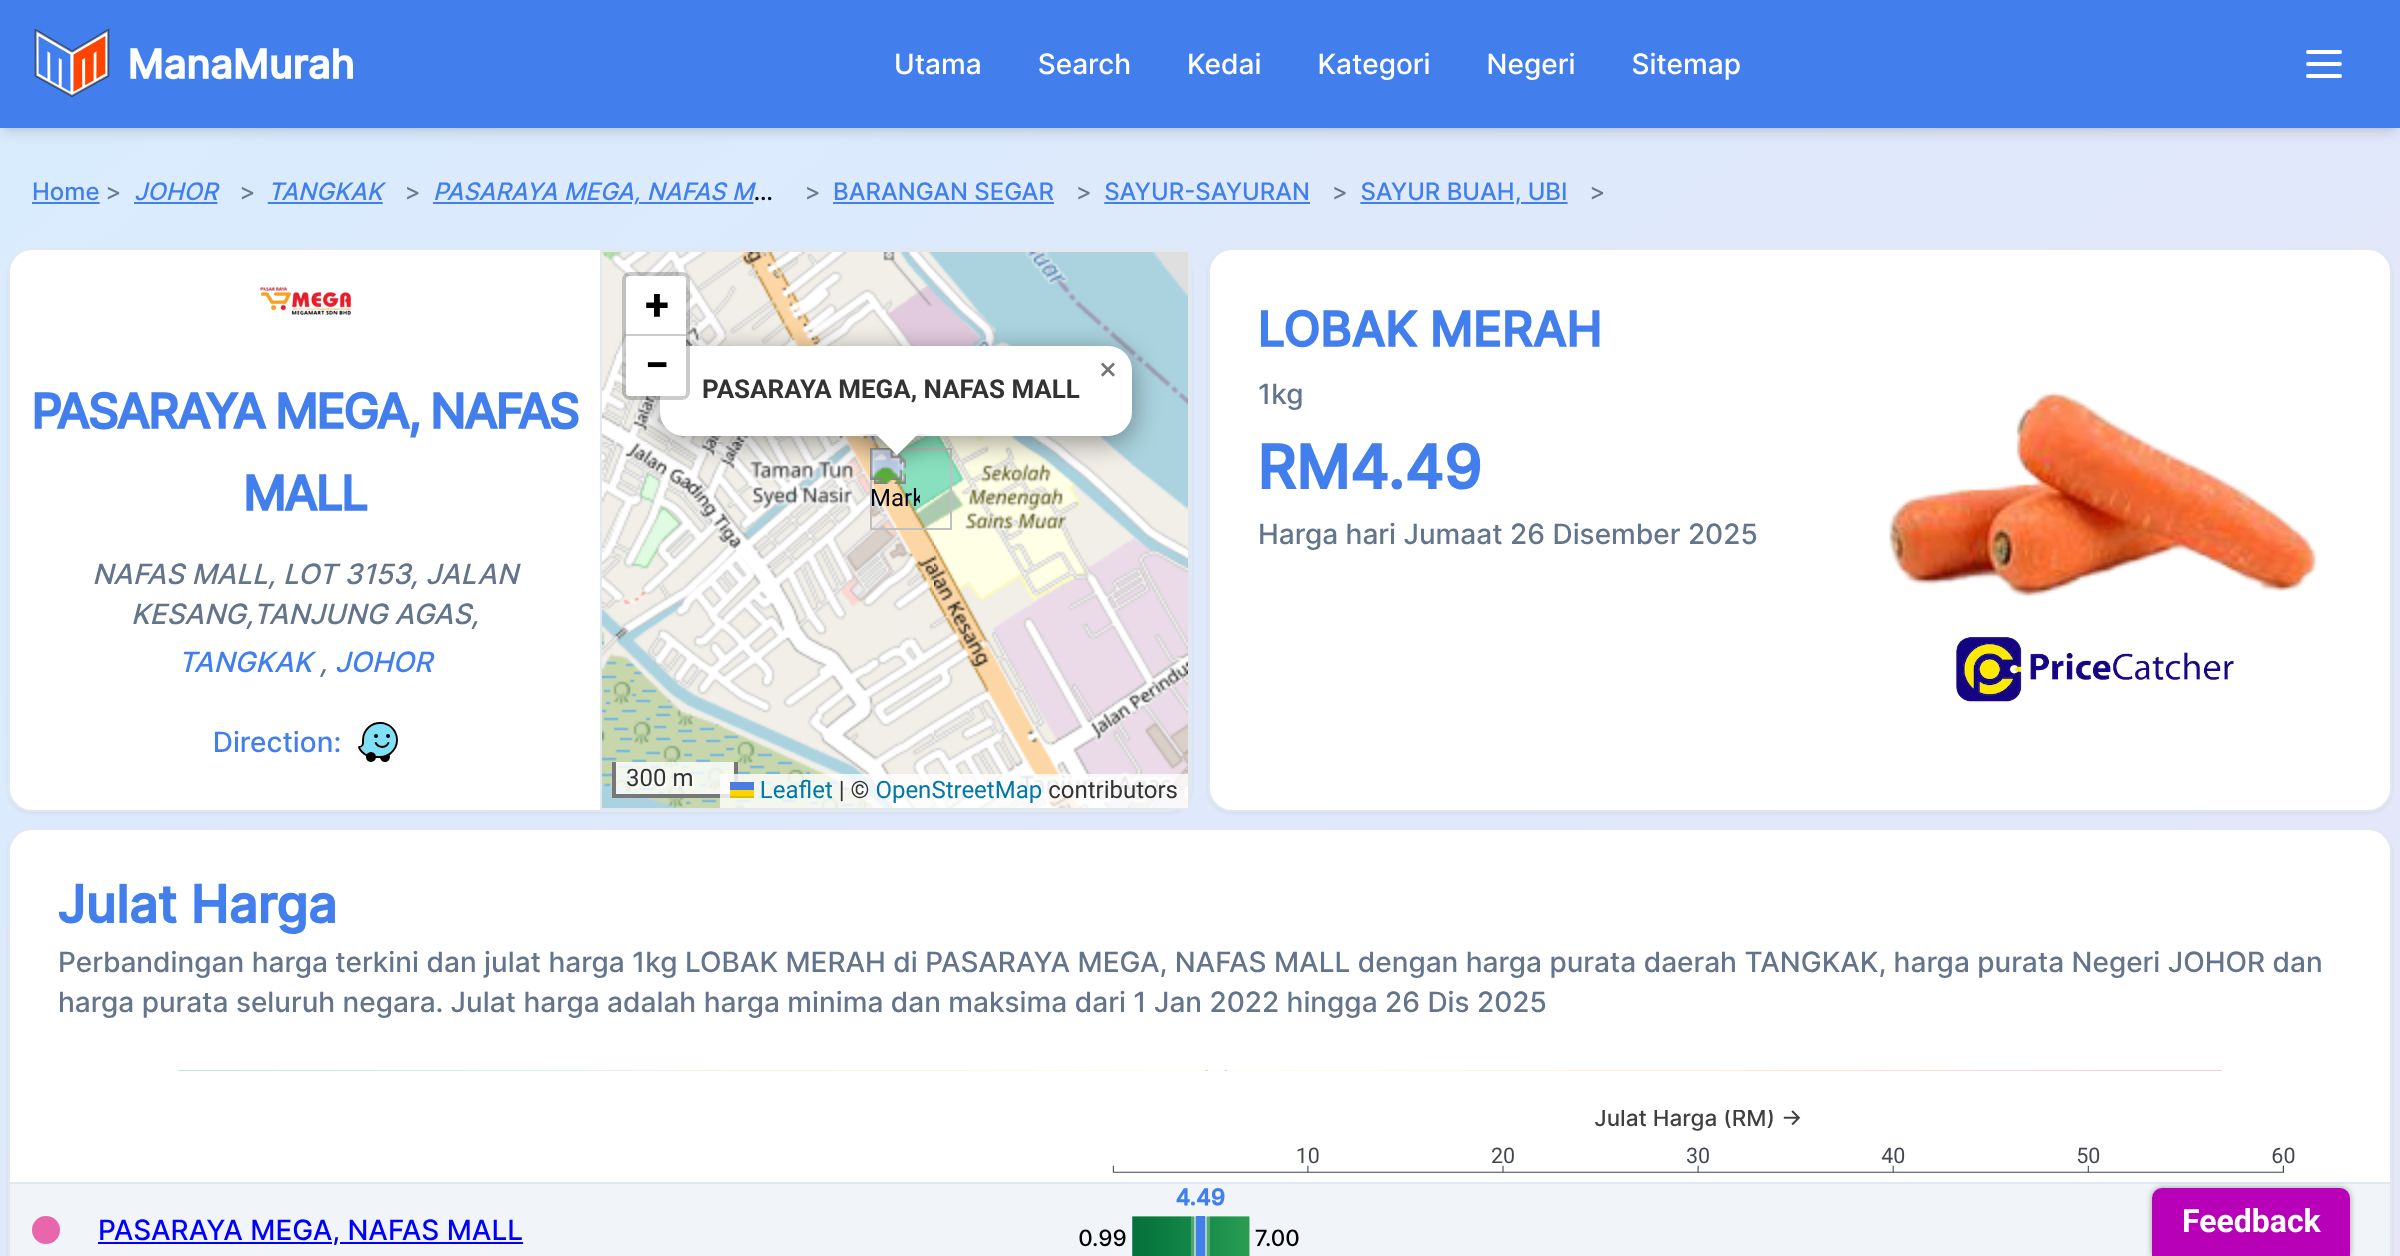The height and width of the screenshot is (1256, 2400).
Task: Open the OpenStreetMap attribution link
Action: point(958,790)
